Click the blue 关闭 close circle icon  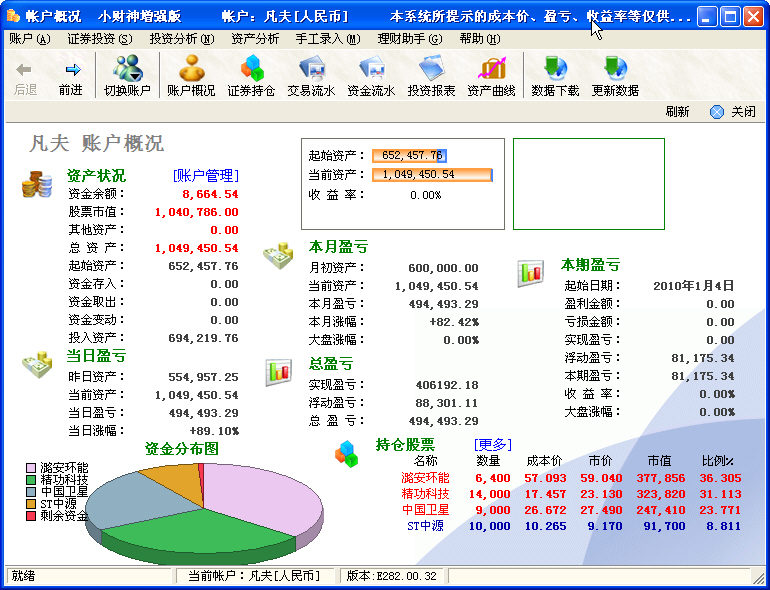click(717, 112)
